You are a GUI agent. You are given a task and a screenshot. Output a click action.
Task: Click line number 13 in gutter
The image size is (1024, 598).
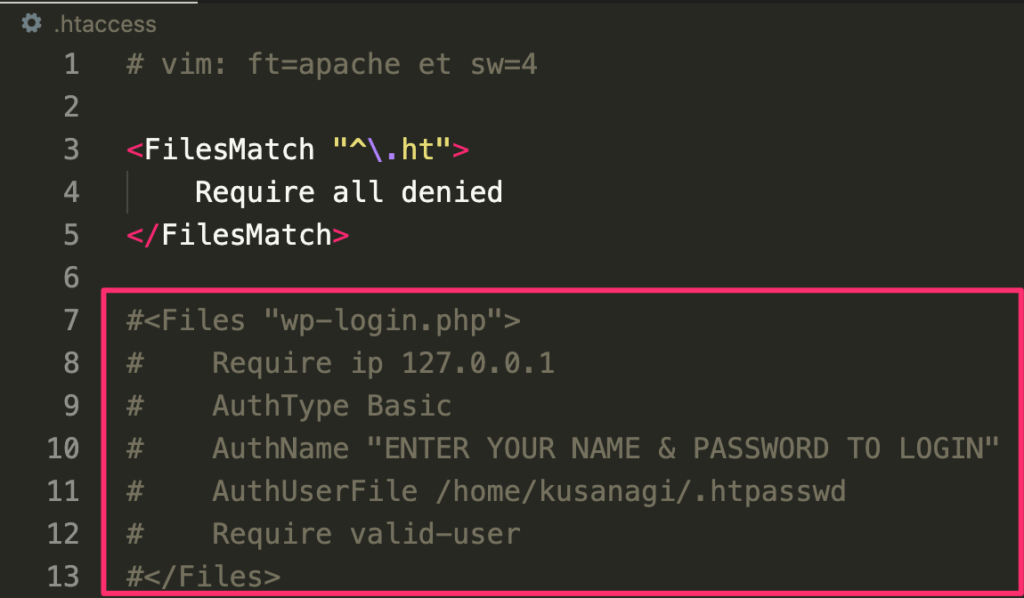63,576
